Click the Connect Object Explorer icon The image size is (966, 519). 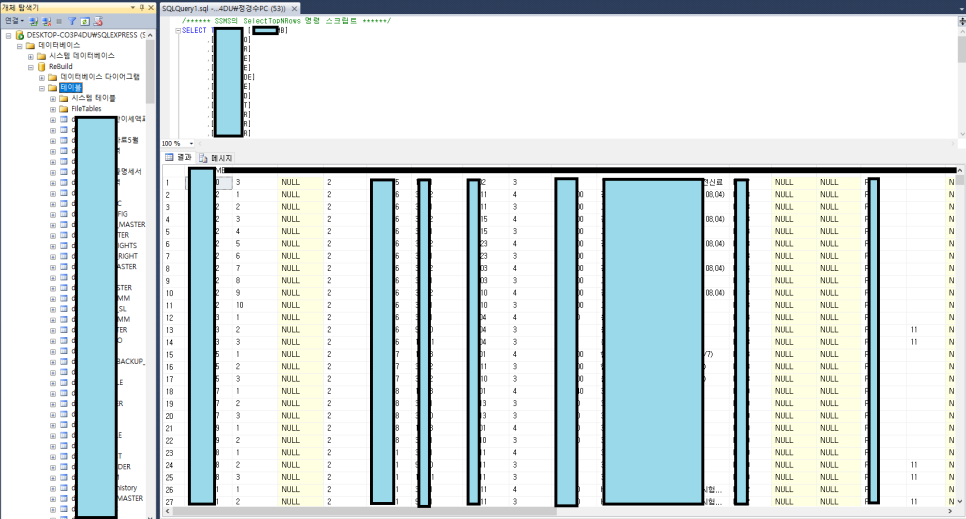point(34,21)
